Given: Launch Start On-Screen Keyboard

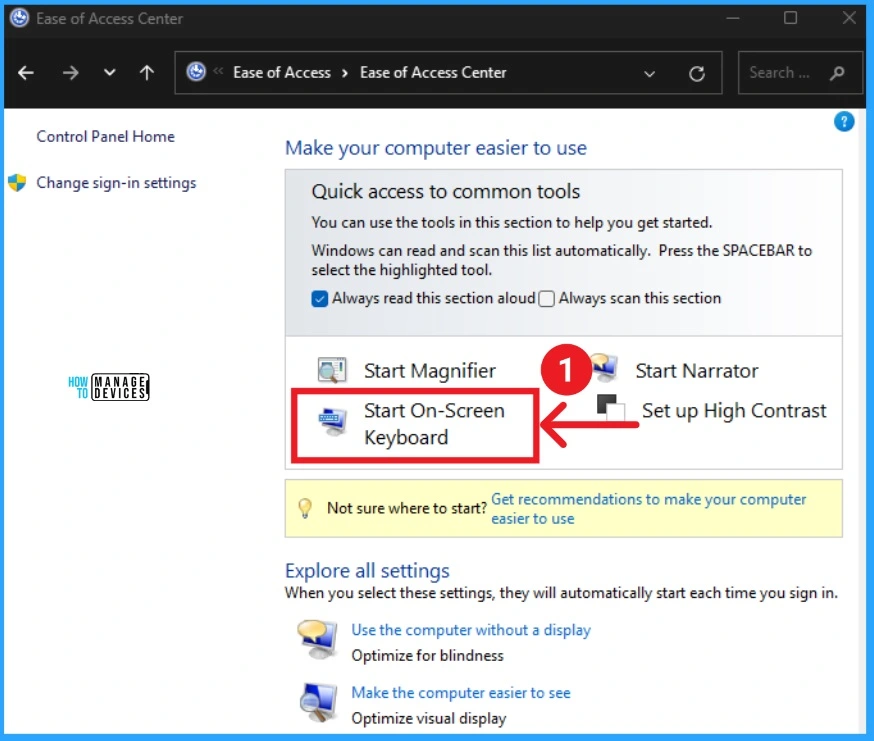Looking at the screenshot, I should point(434,424).
